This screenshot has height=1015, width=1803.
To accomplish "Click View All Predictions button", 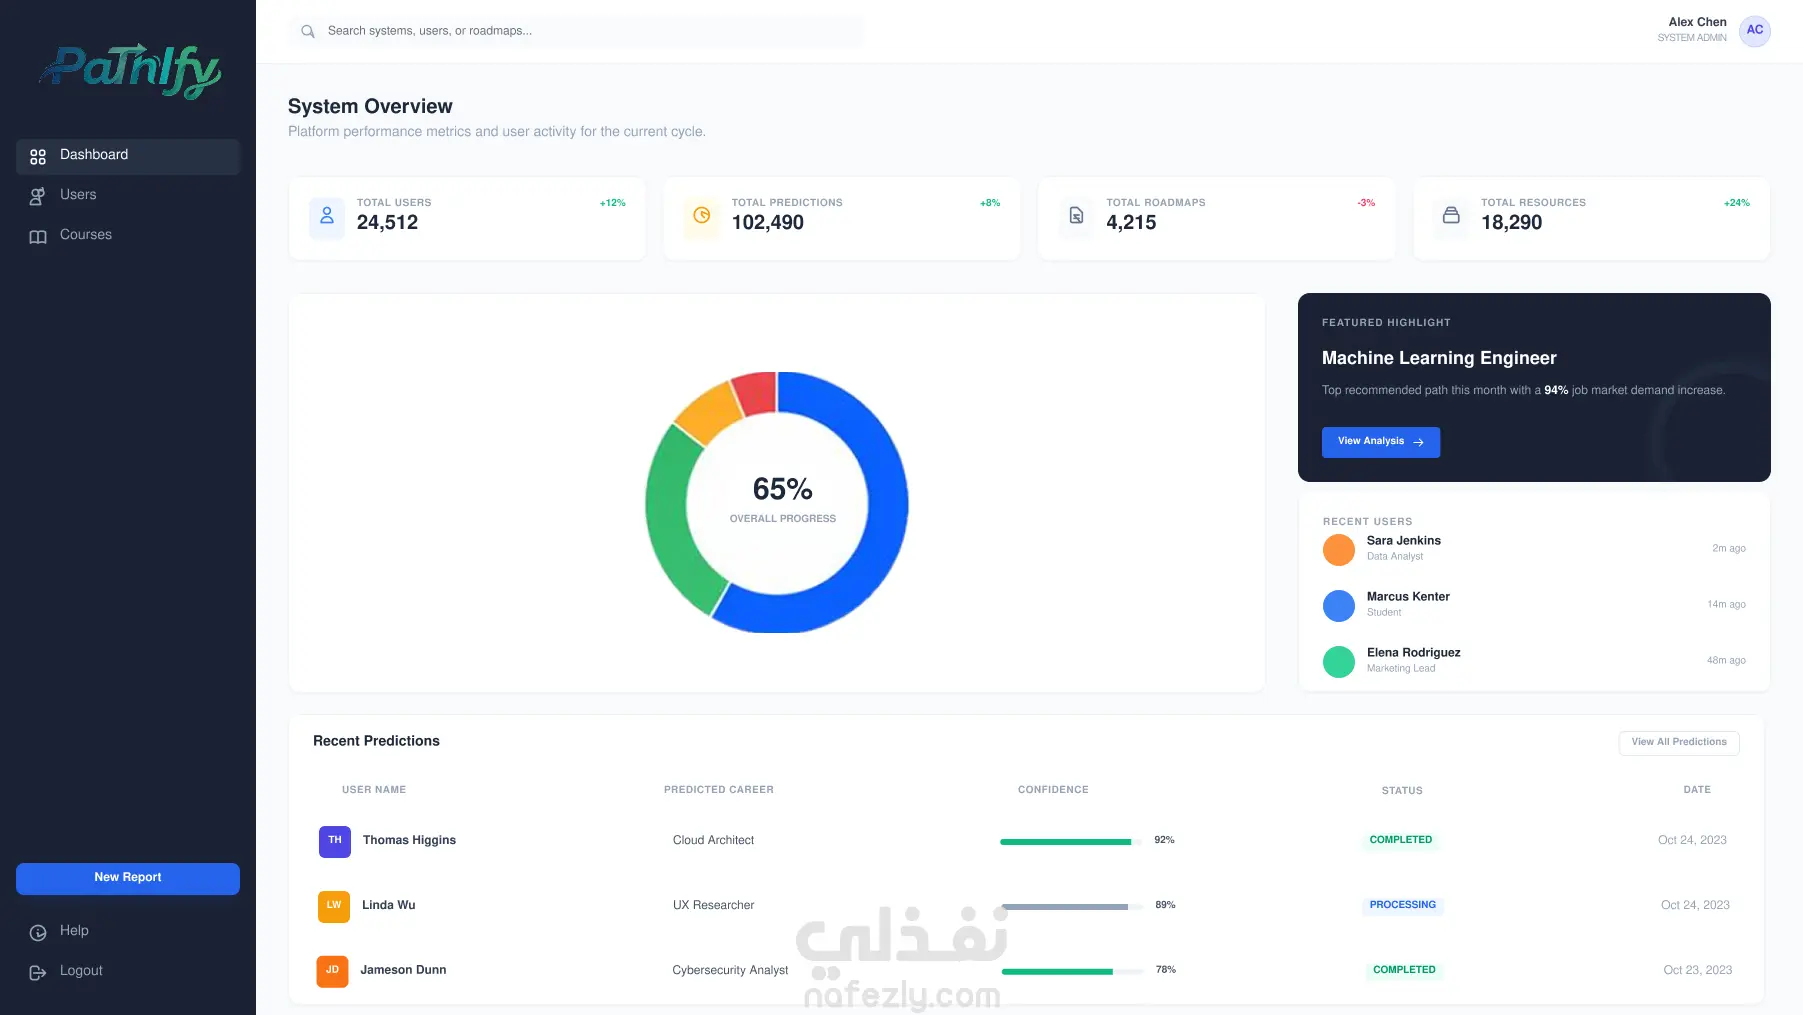I will click(1679, 742).
